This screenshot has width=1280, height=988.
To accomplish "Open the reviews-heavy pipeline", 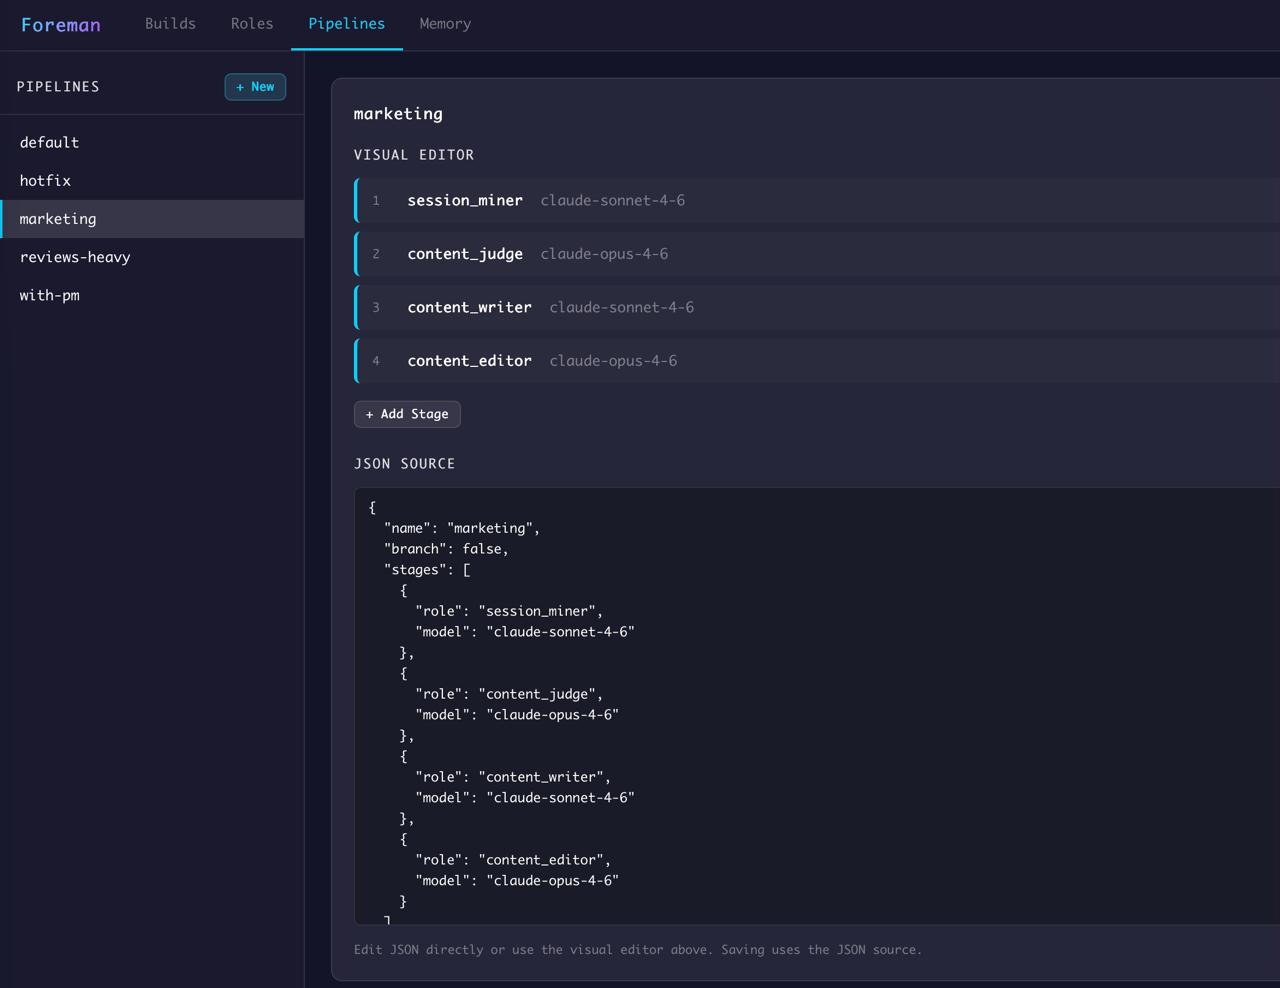I will pyautogui.click(x=75, y=257).
